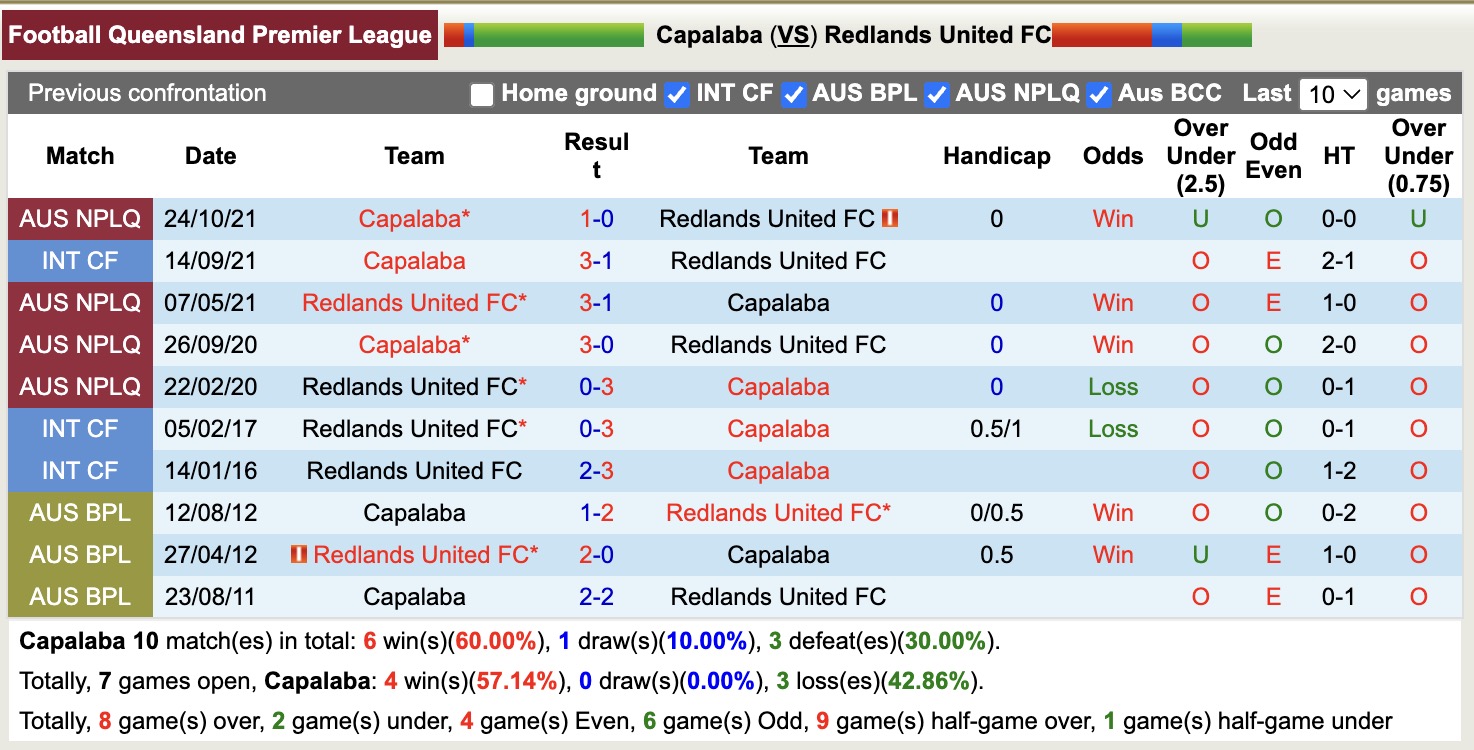The image size is (1474, 750).
Task: Click Loss odds on the 22/02/20 row
Action: tap(1112, 386)
